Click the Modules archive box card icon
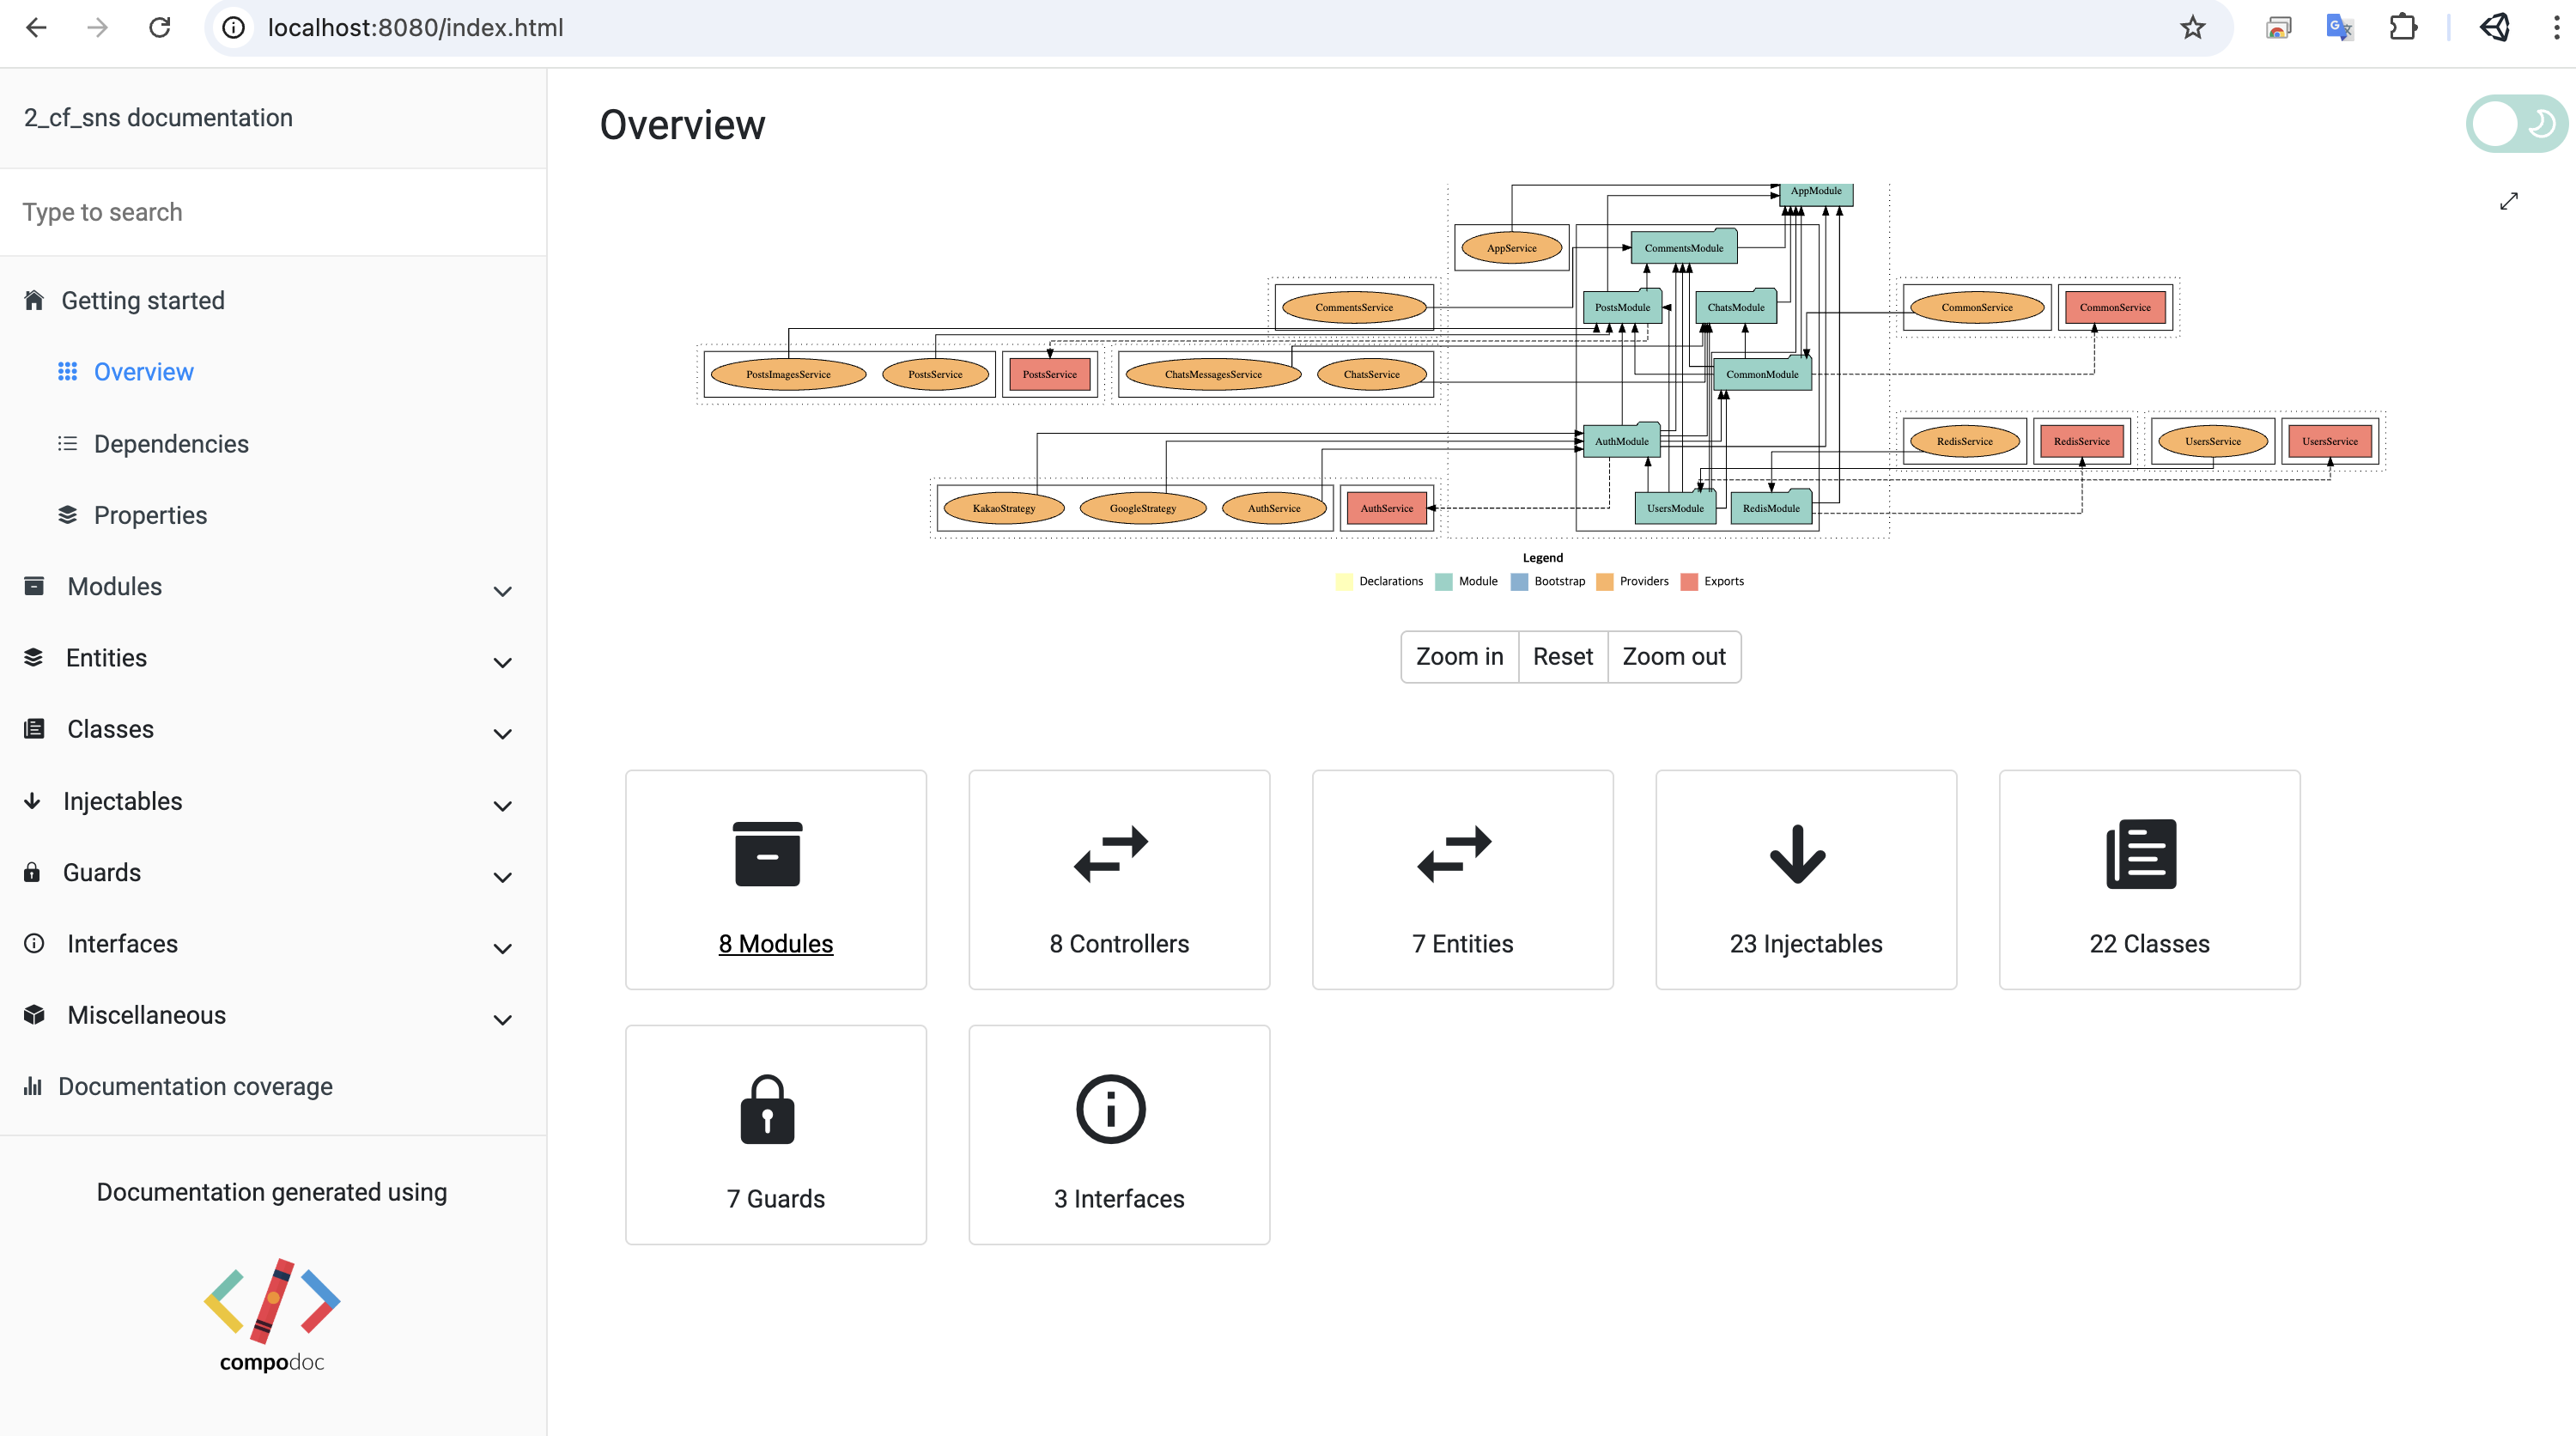The height and width of the screenshot is (1436, 2576). tap(767, 854)
